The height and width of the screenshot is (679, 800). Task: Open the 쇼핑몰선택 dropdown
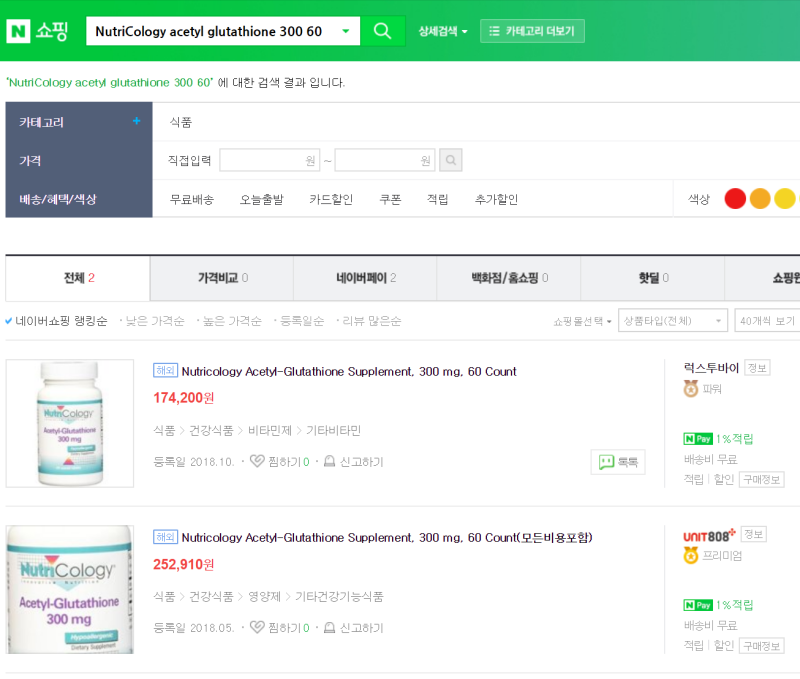coord(582,321)
